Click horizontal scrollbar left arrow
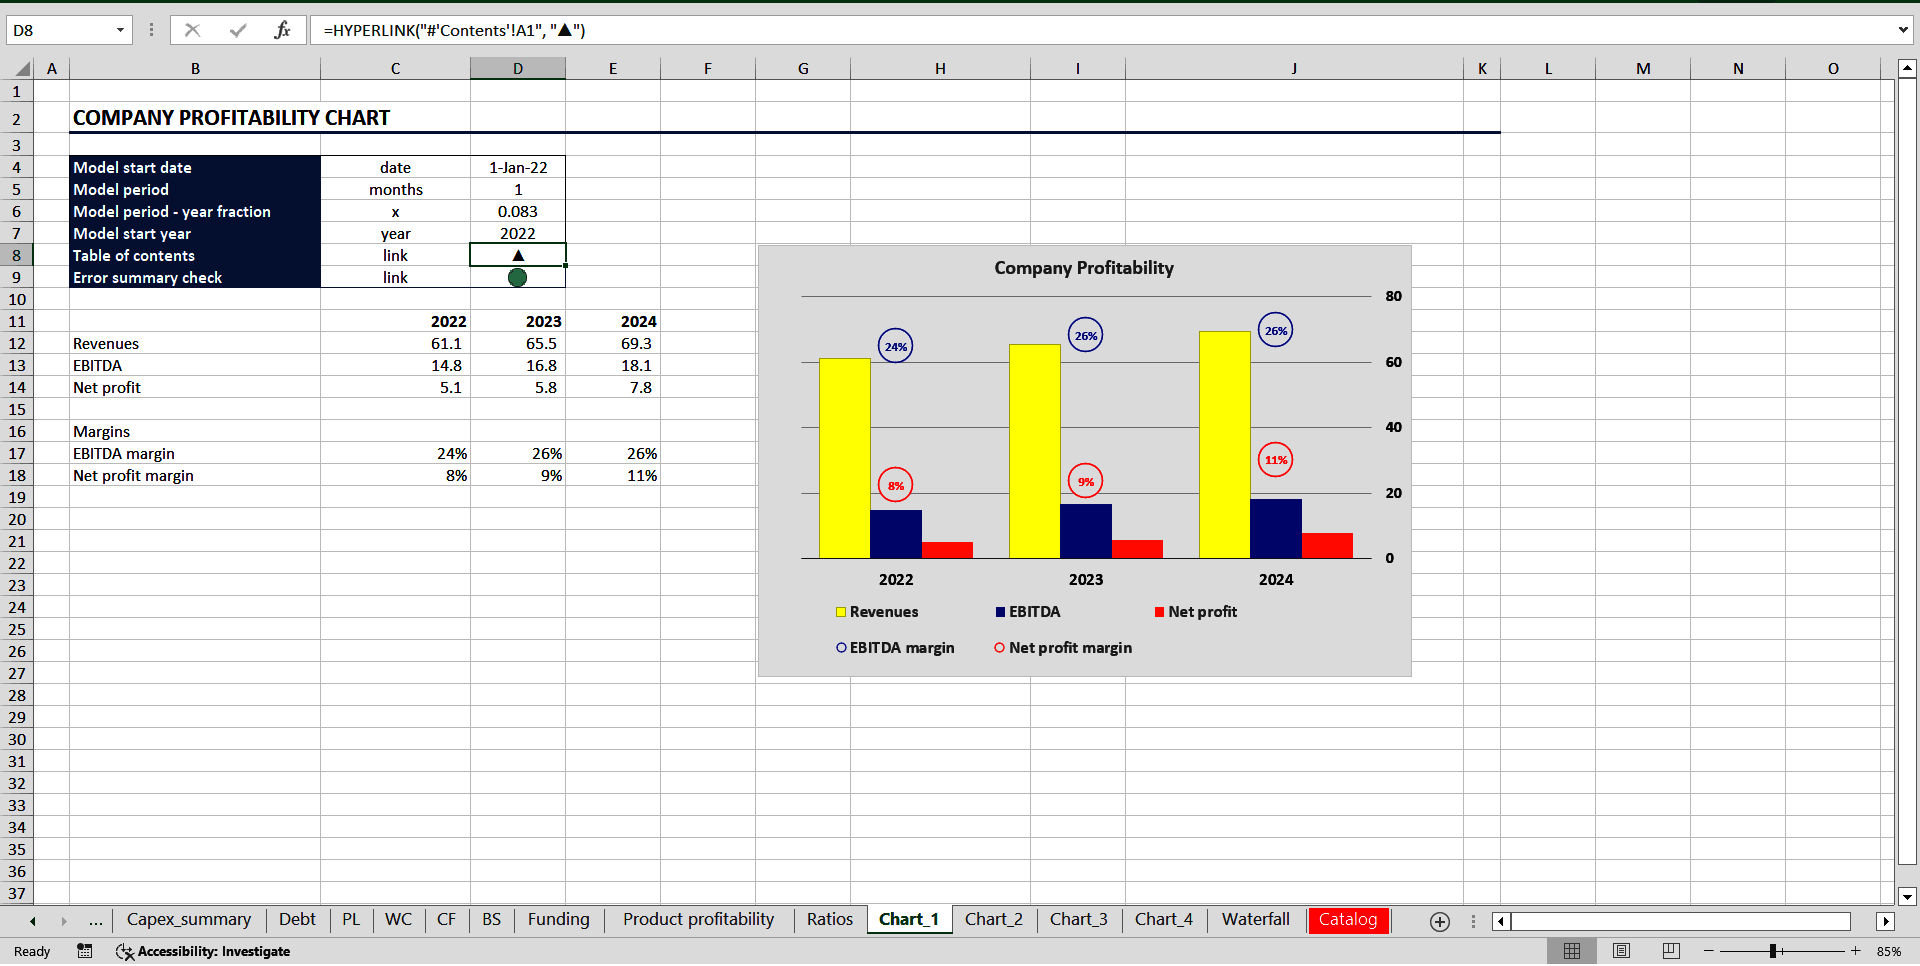The height and width of the screenshot is (966, 1920). pyautogui.click(x=1501, y=922)
